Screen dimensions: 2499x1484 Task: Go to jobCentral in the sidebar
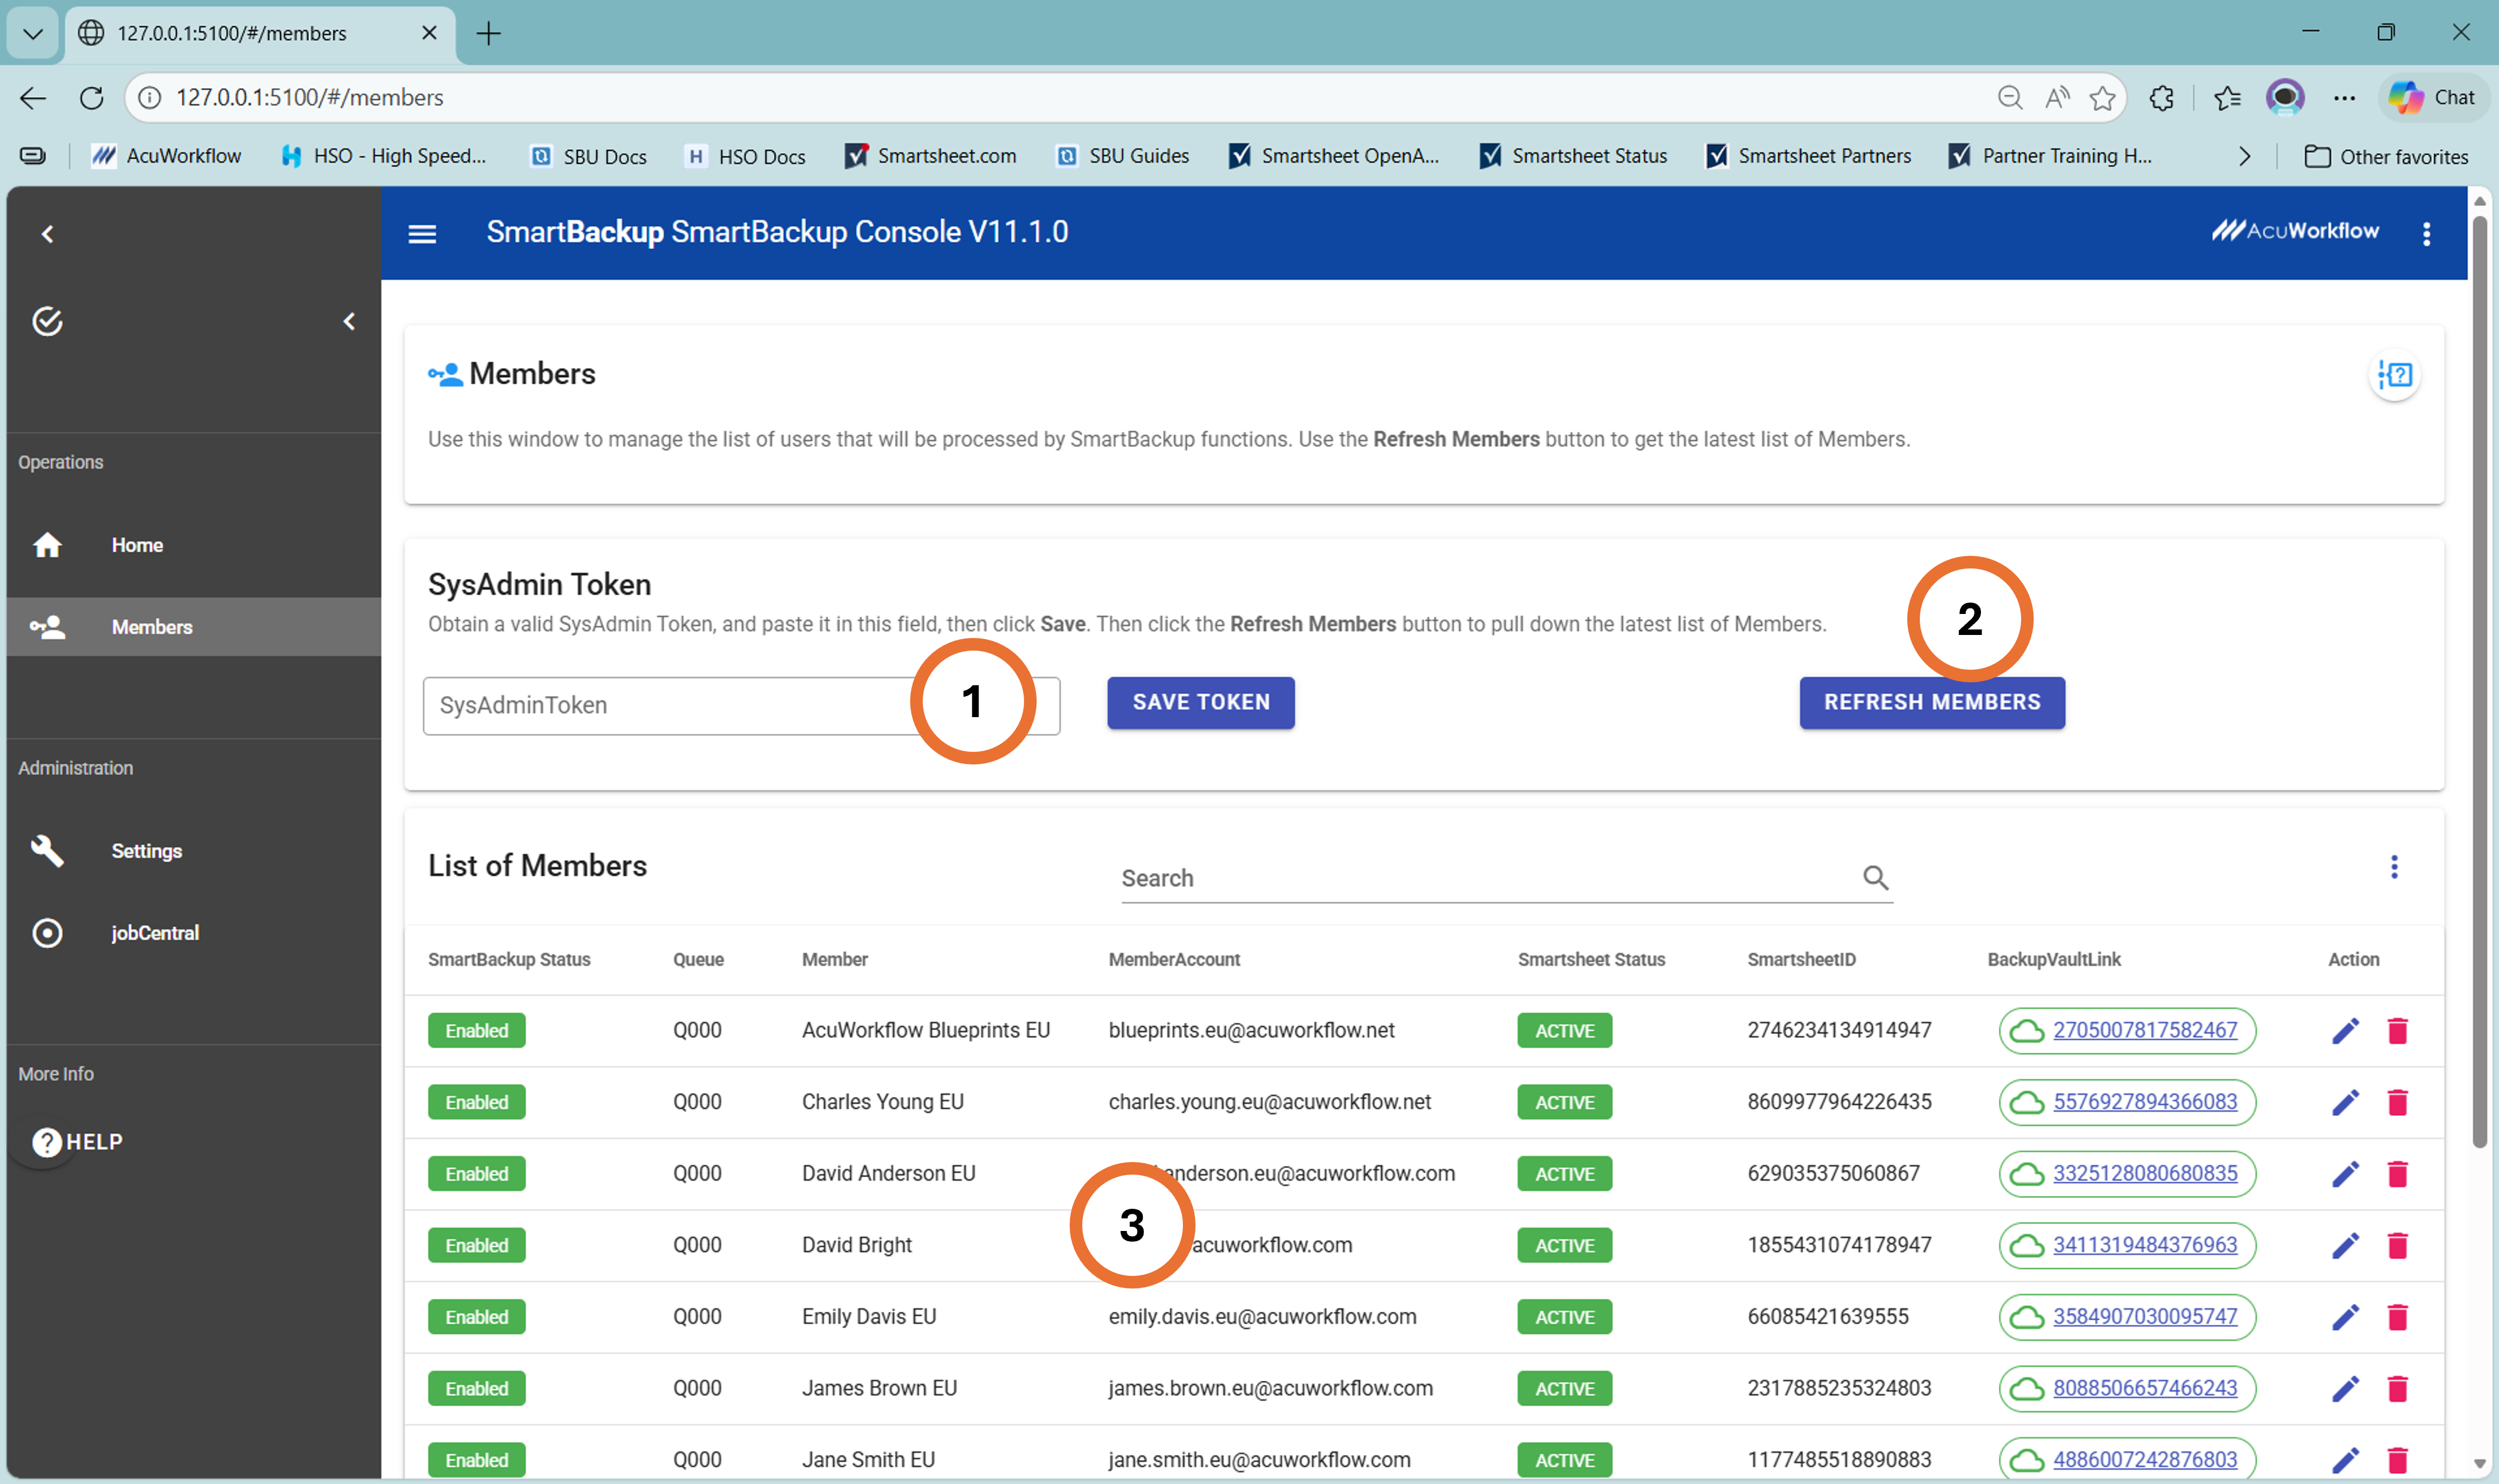pyautogui.click(x=155, y=933)
